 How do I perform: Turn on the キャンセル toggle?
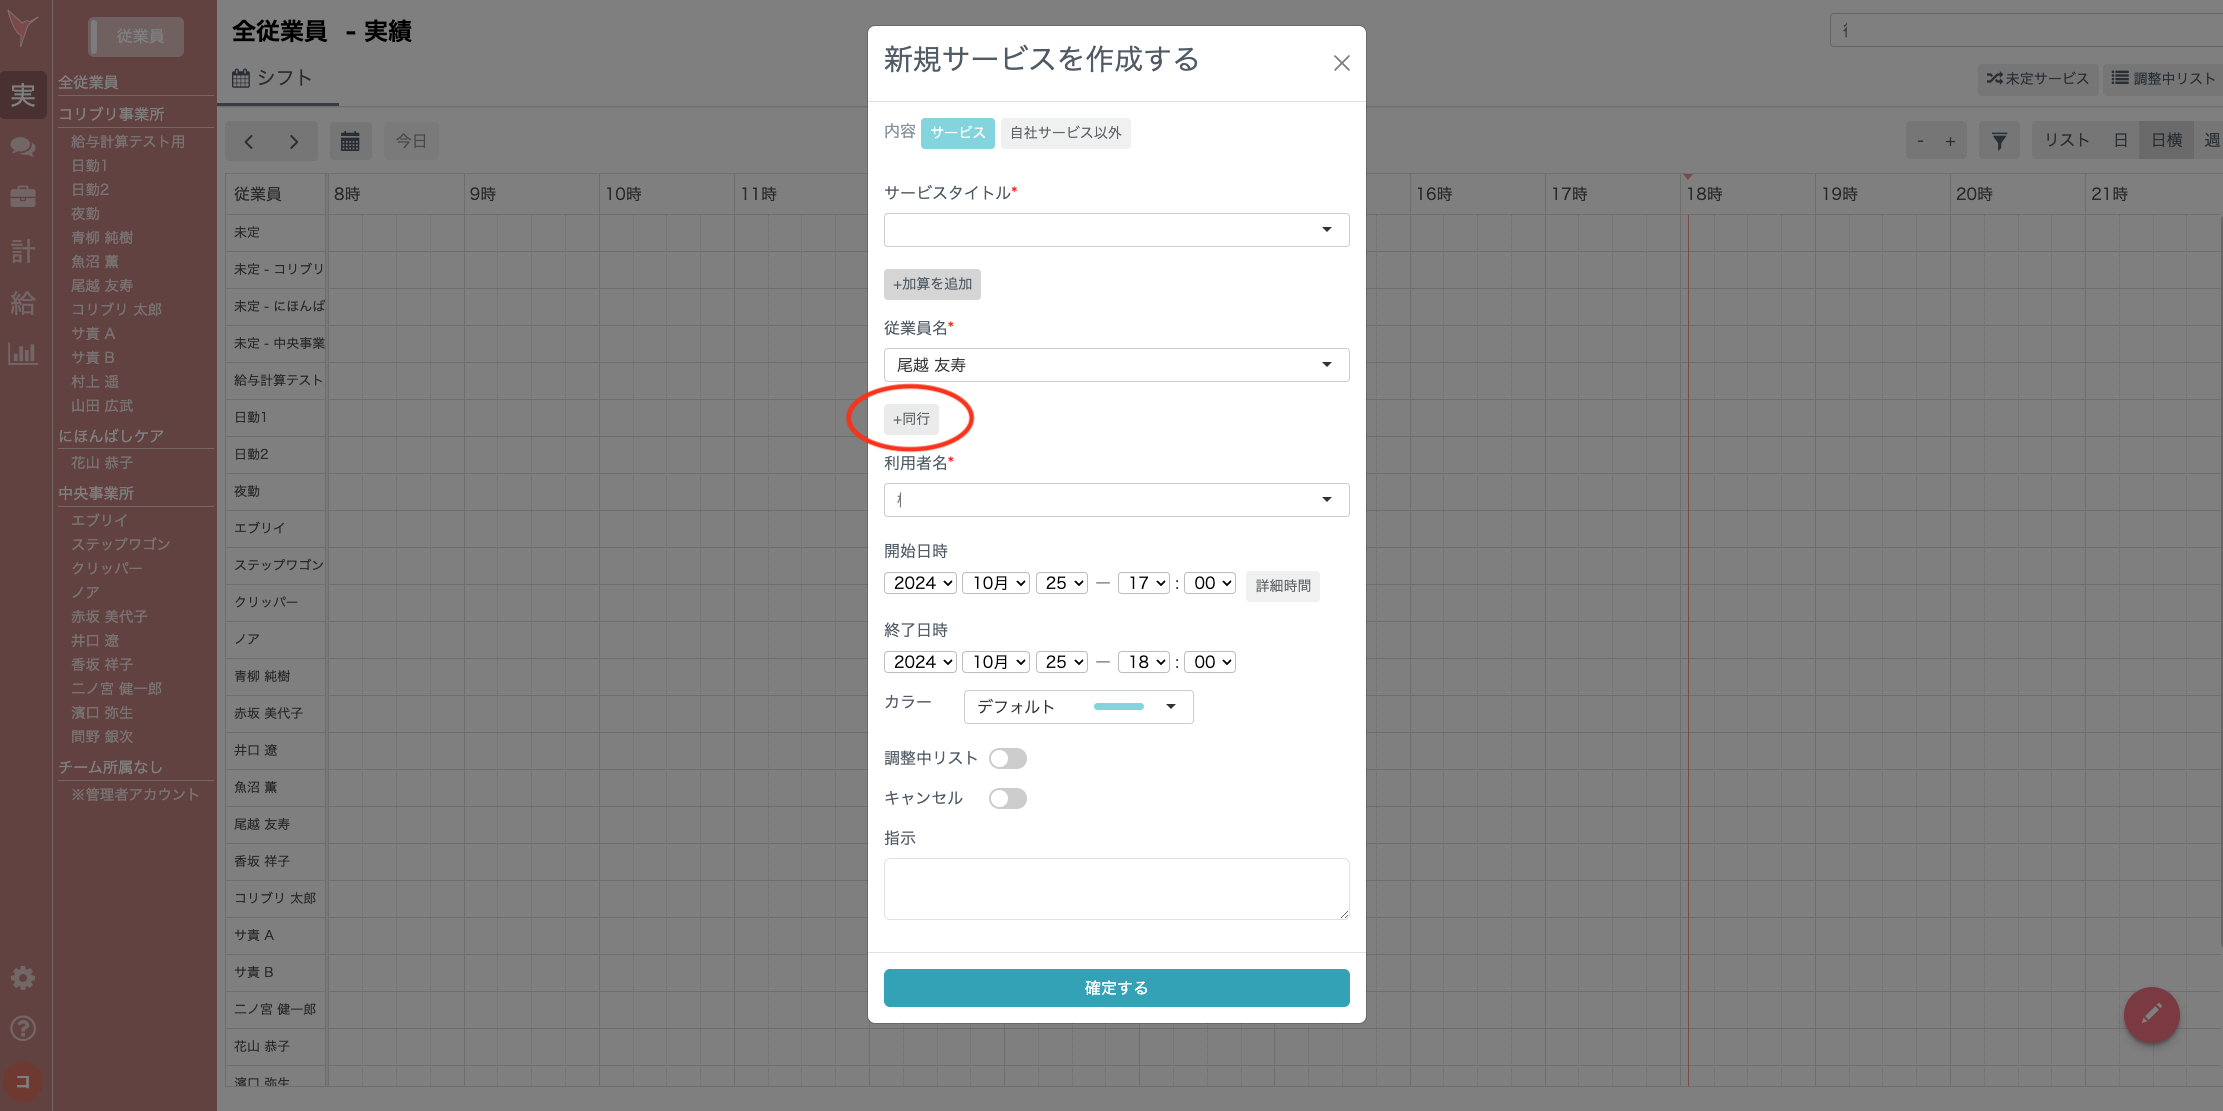click(1008, 798)
